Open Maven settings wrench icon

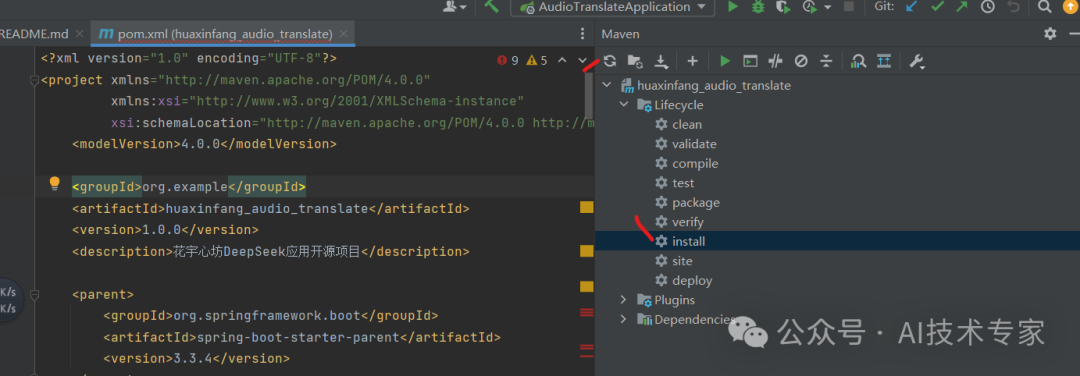pyautogui.click(x=917, y=62)
